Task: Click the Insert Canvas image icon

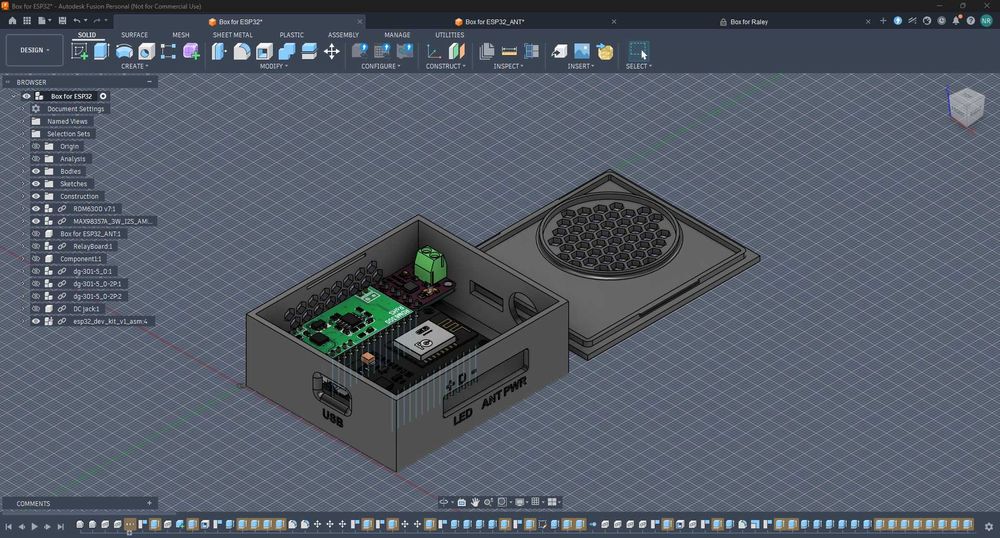Action: (582, 51)
